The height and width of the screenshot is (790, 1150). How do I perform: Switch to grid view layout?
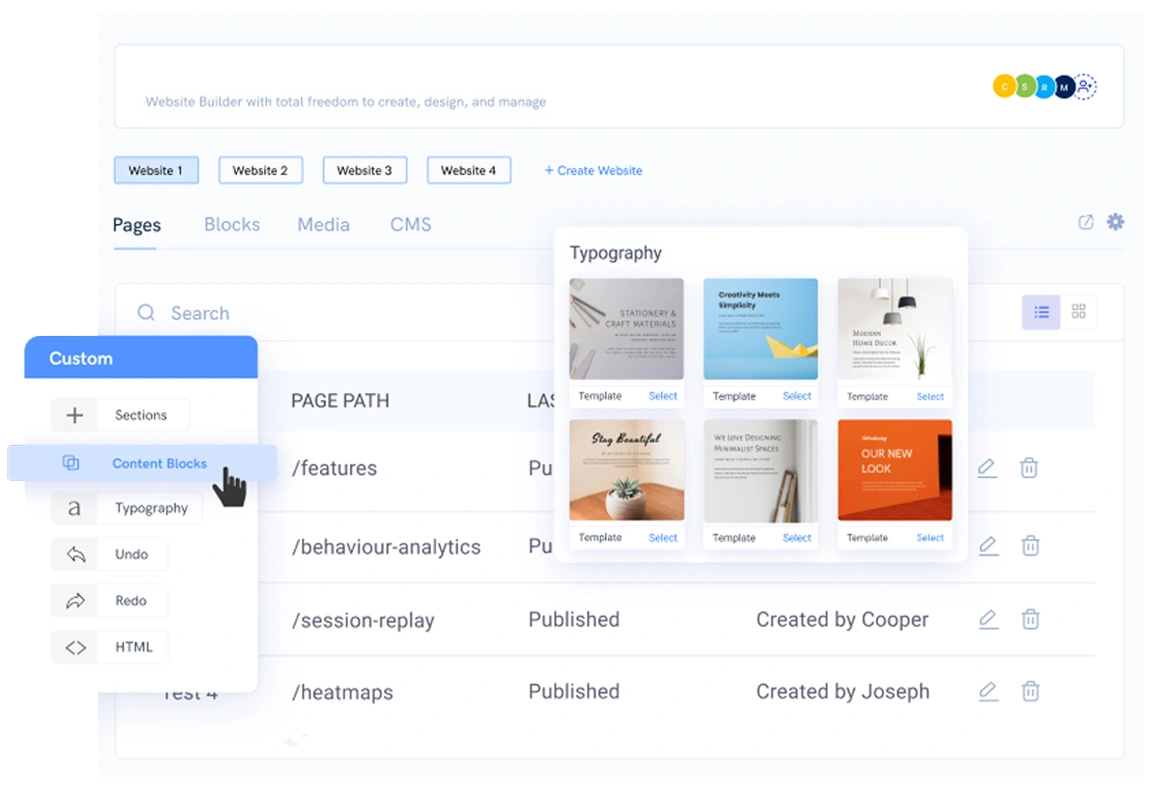pyautogui.click(x=1078, y=312)
